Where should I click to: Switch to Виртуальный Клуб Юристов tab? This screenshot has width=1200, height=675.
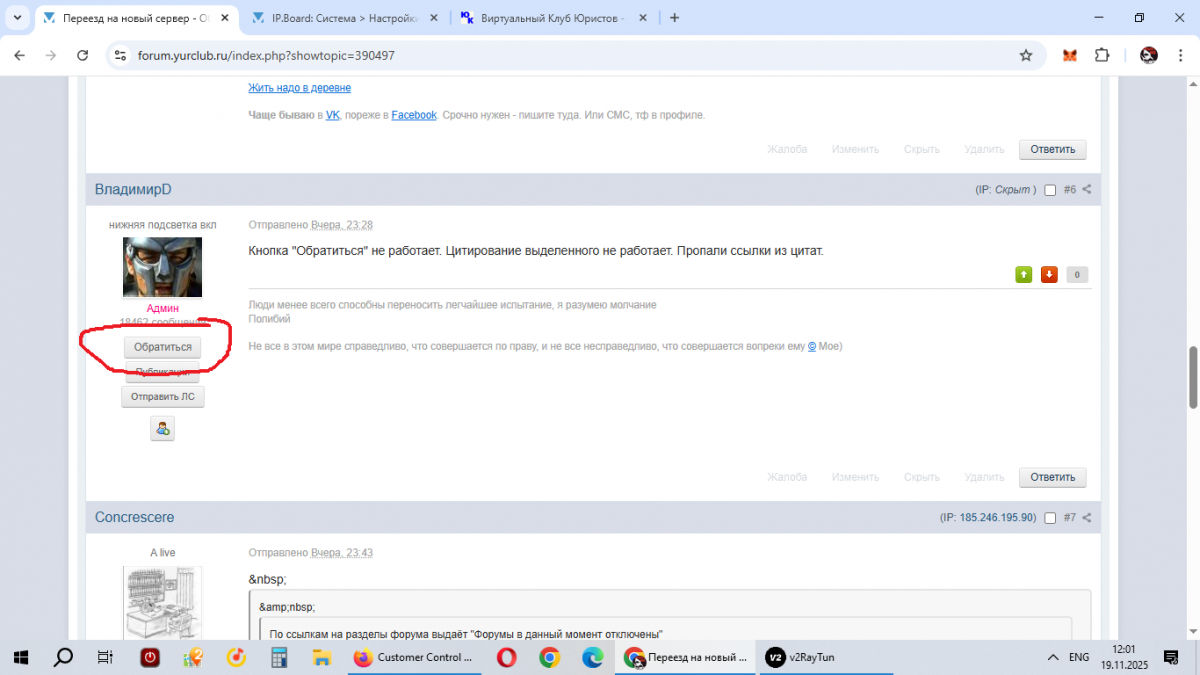pos(552,18)
